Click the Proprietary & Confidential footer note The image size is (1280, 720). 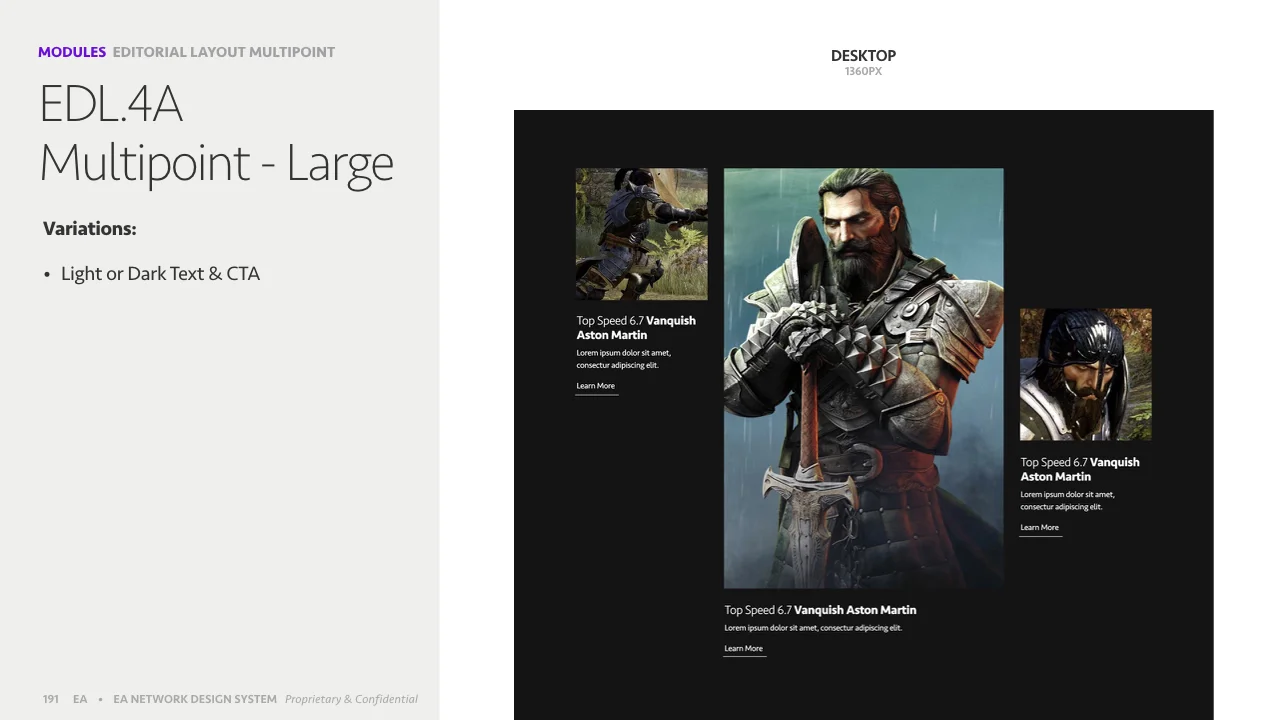351,699
